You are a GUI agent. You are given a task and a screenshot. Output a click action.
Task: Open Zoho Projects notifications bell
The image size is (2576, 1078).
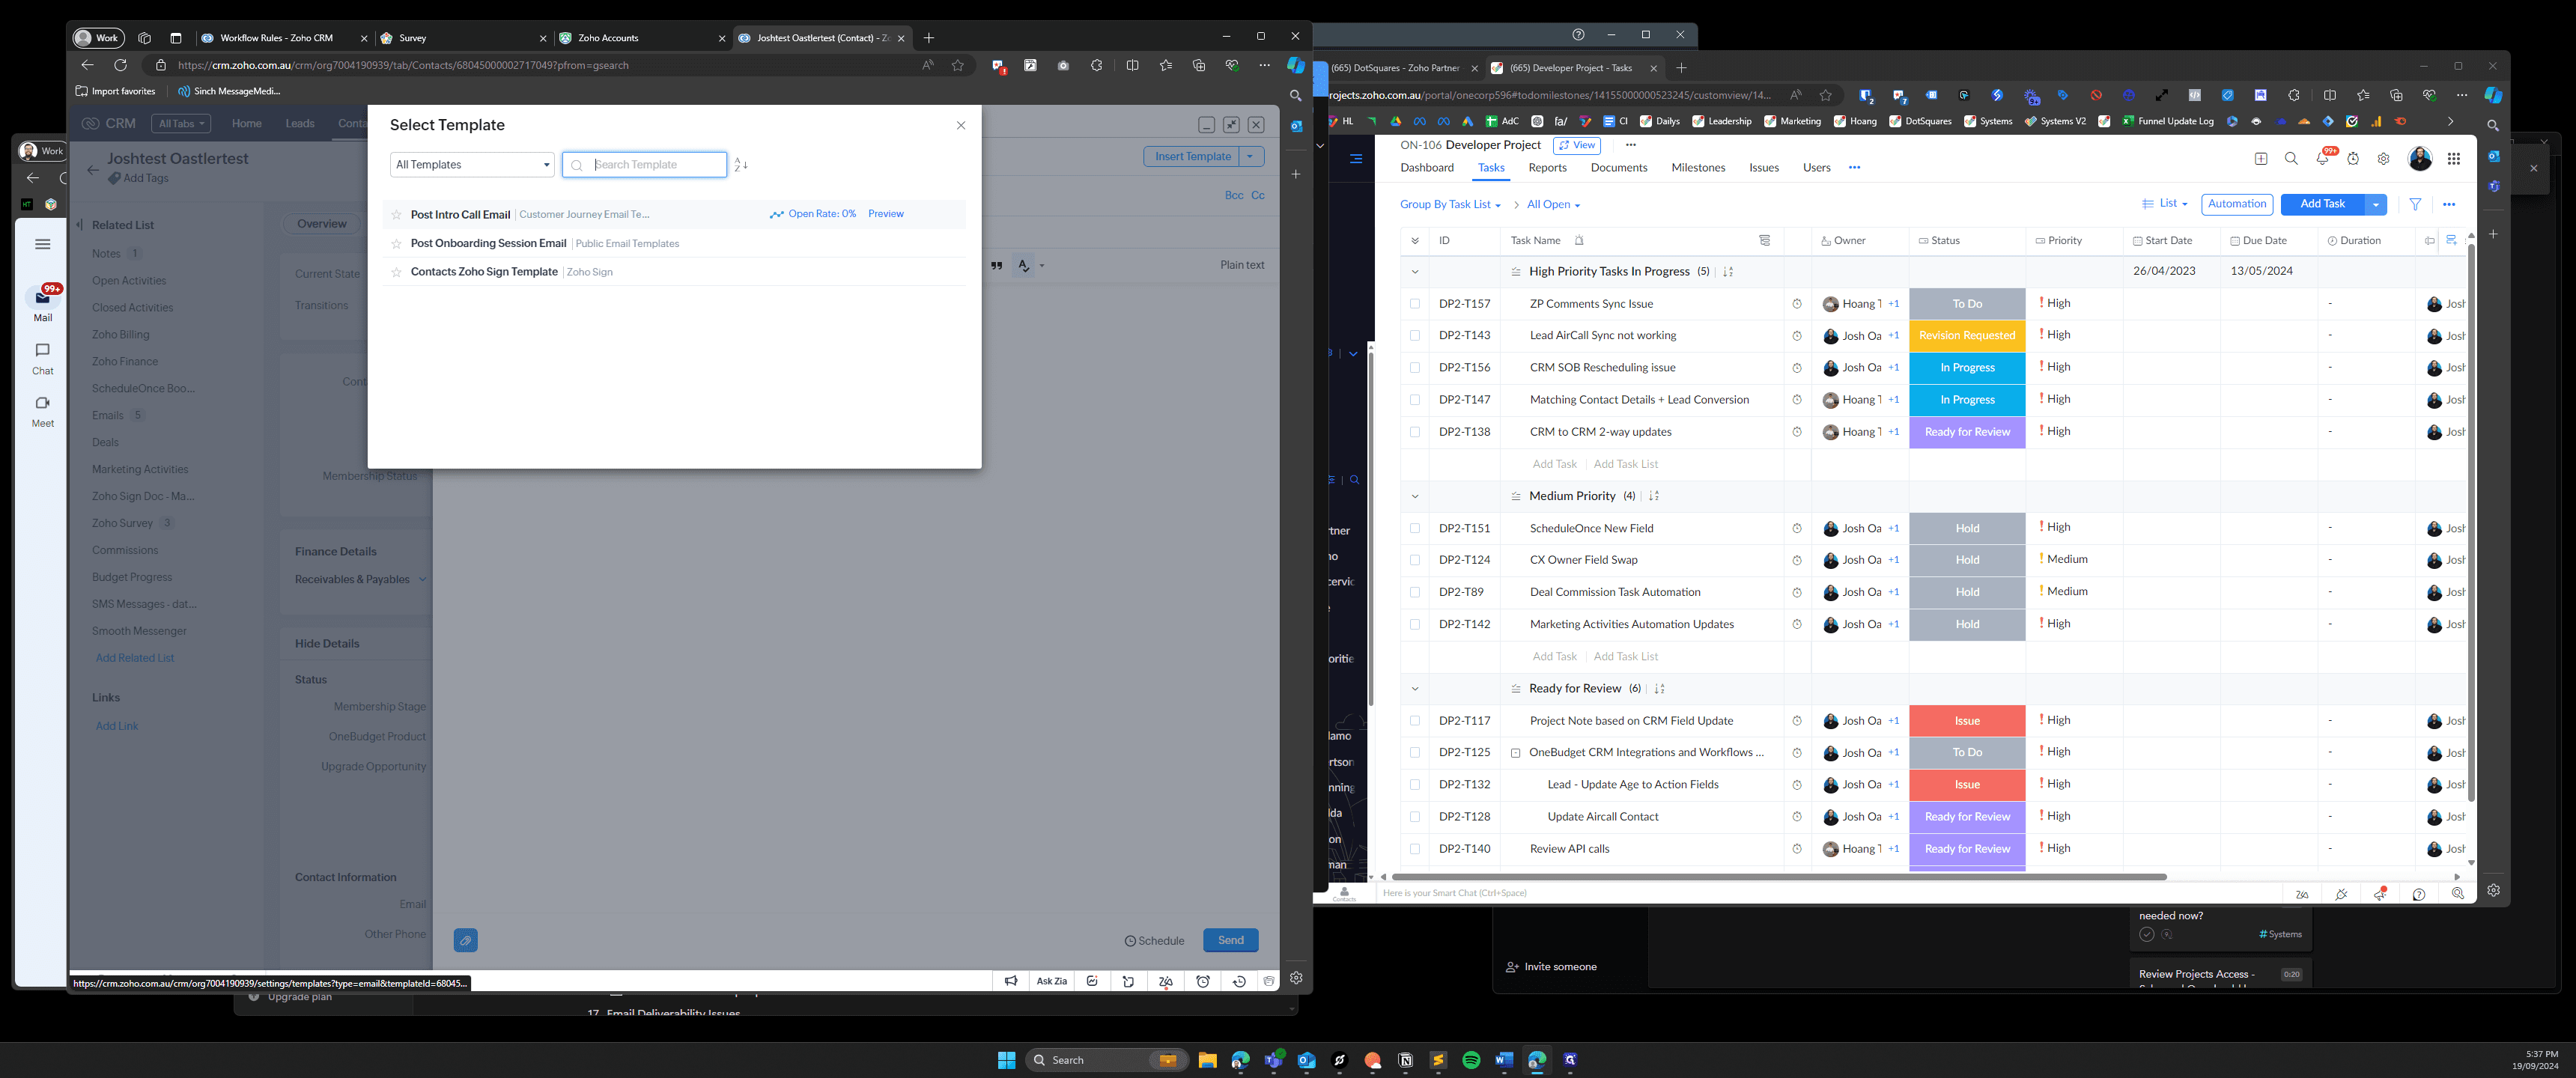(x=2322, y=159)
